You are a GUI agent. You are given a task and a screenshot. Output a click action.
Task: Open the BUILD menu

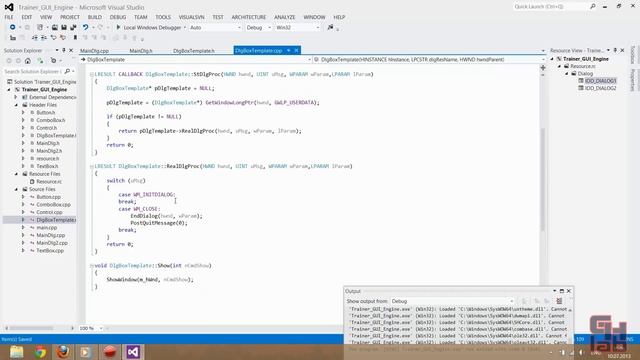coord(95,17)
